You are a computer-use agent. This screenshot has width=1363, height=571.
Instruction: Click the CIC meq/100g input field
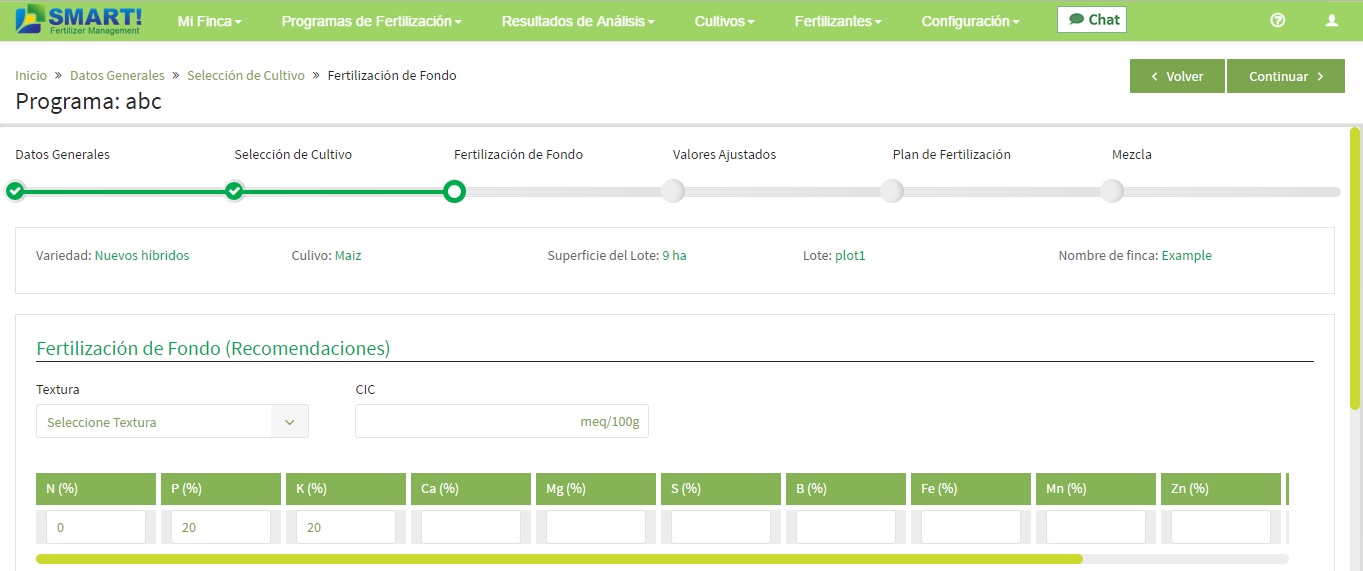point(502,421)
